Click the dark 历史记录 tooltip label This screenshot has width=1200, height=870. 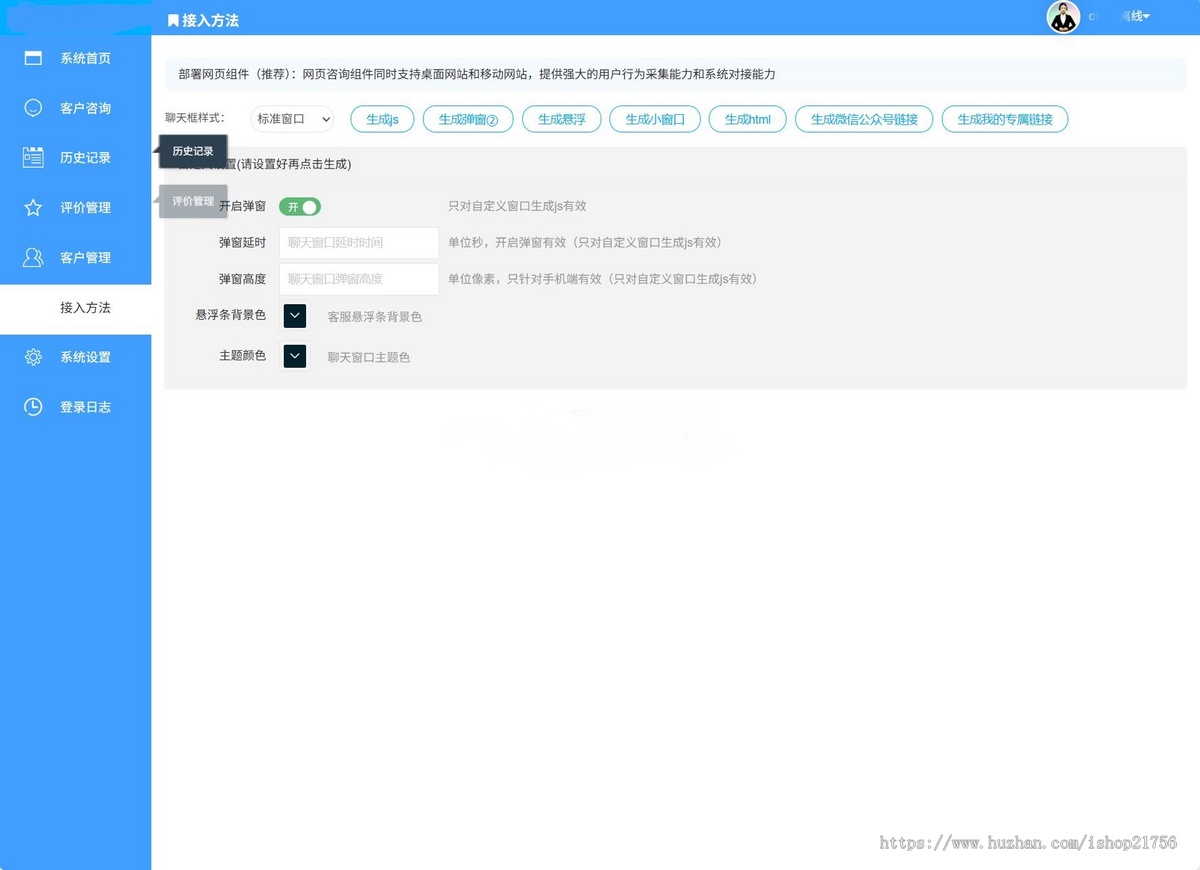pos(193,151)
